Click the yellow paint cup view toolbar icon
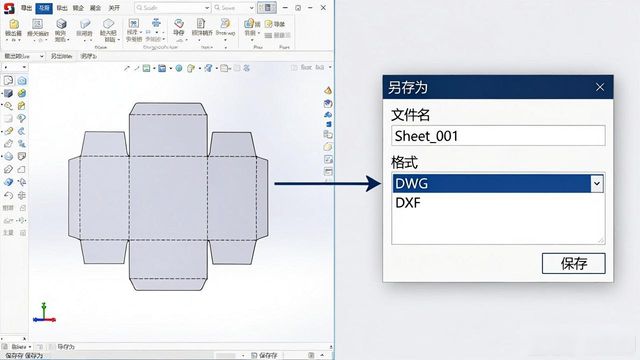The height and width of the screenshot is (360, 640). tap(191, 68)
